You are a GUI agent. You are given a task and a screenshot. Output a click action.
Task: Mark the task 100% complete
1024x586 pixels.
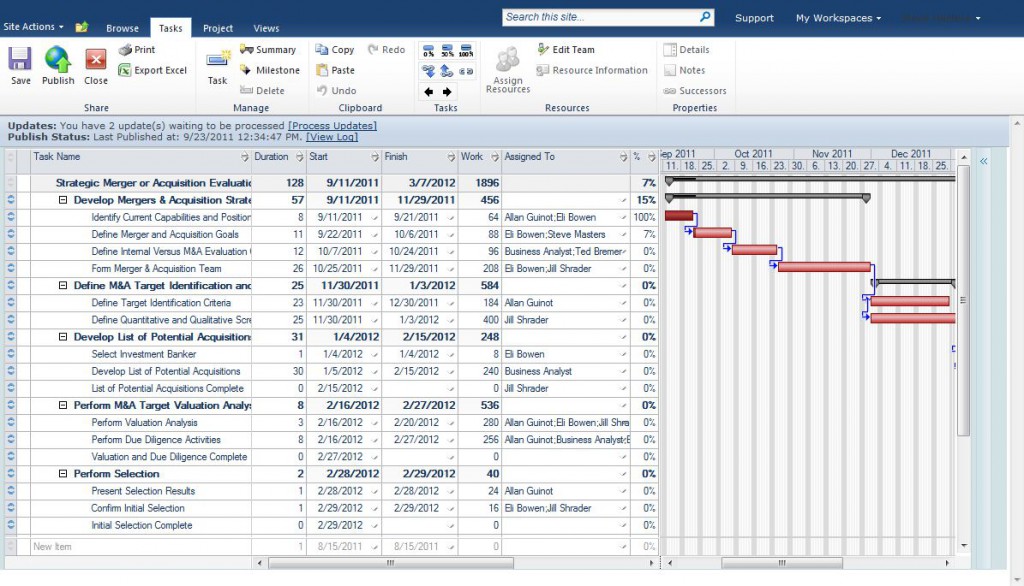(x=465, y=50)
